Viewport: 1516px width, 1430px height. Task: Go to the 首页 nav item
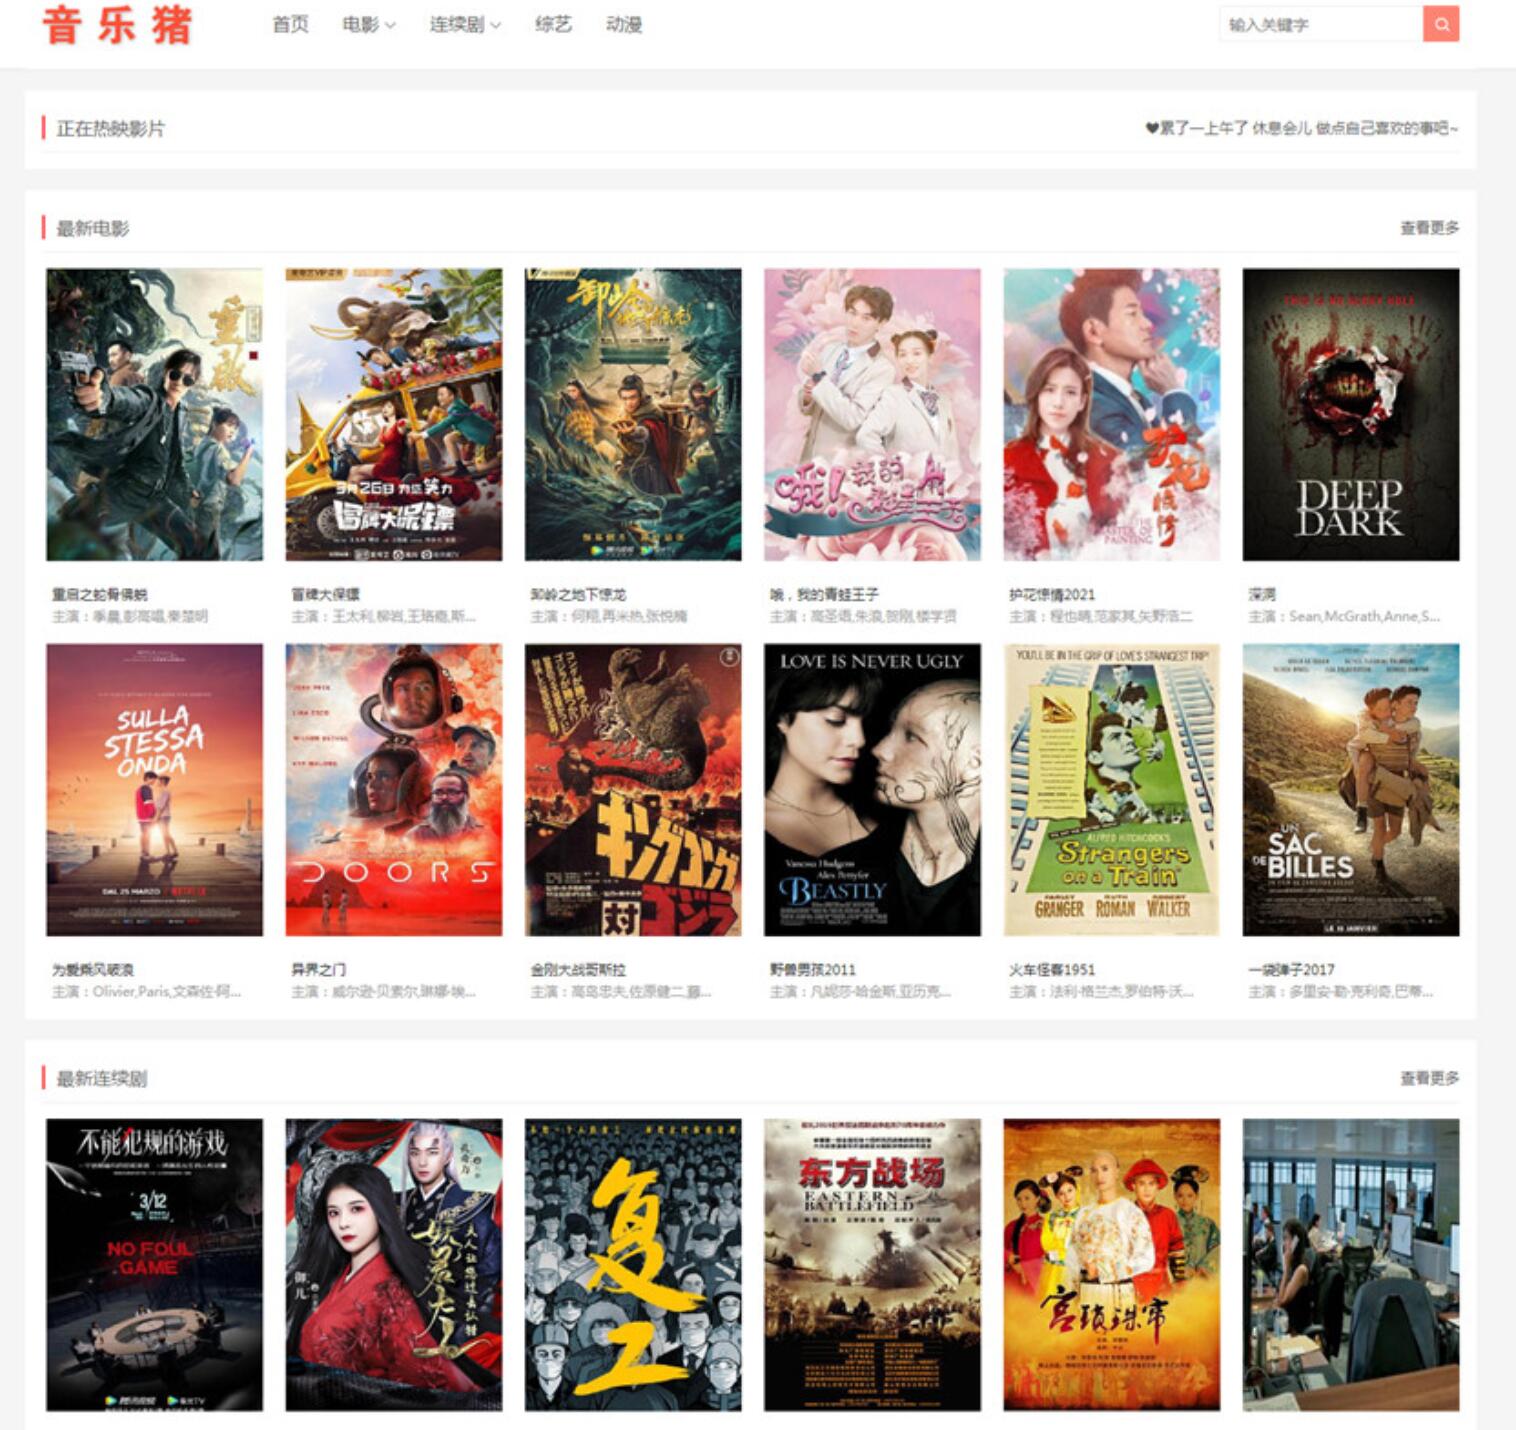pyautogui.click(x=290, y=25)
